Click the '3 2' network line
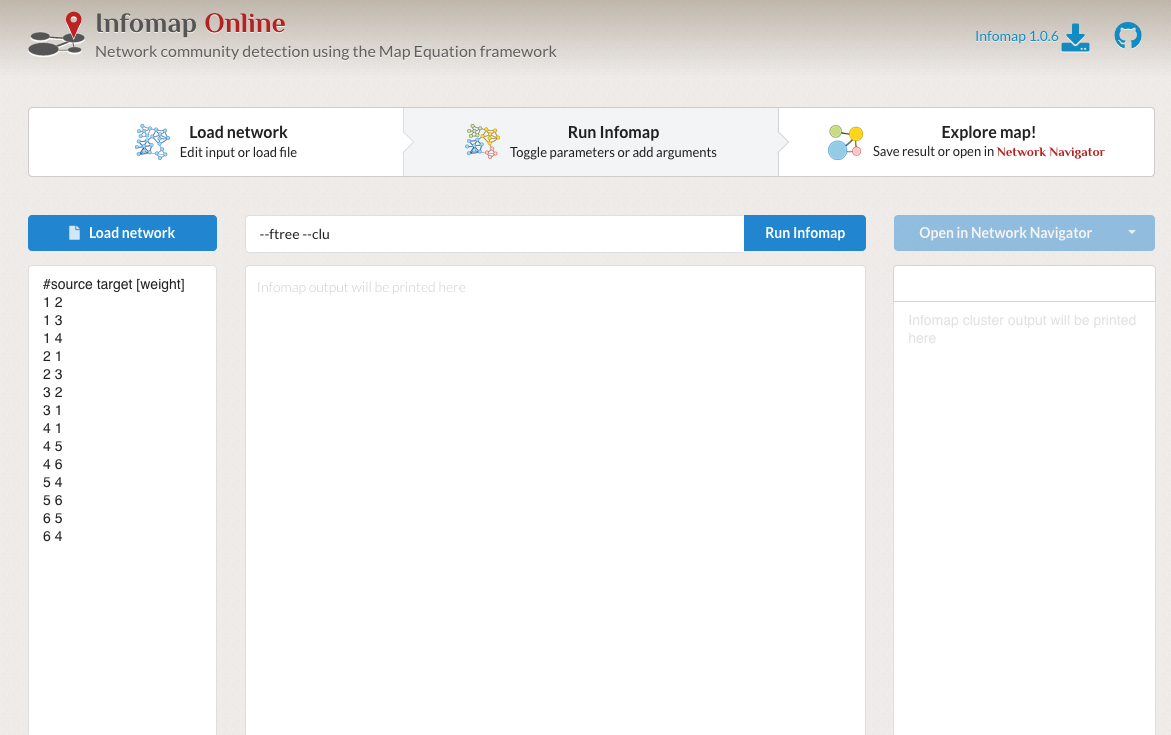Screen dimensions: 1171x735 52,392
